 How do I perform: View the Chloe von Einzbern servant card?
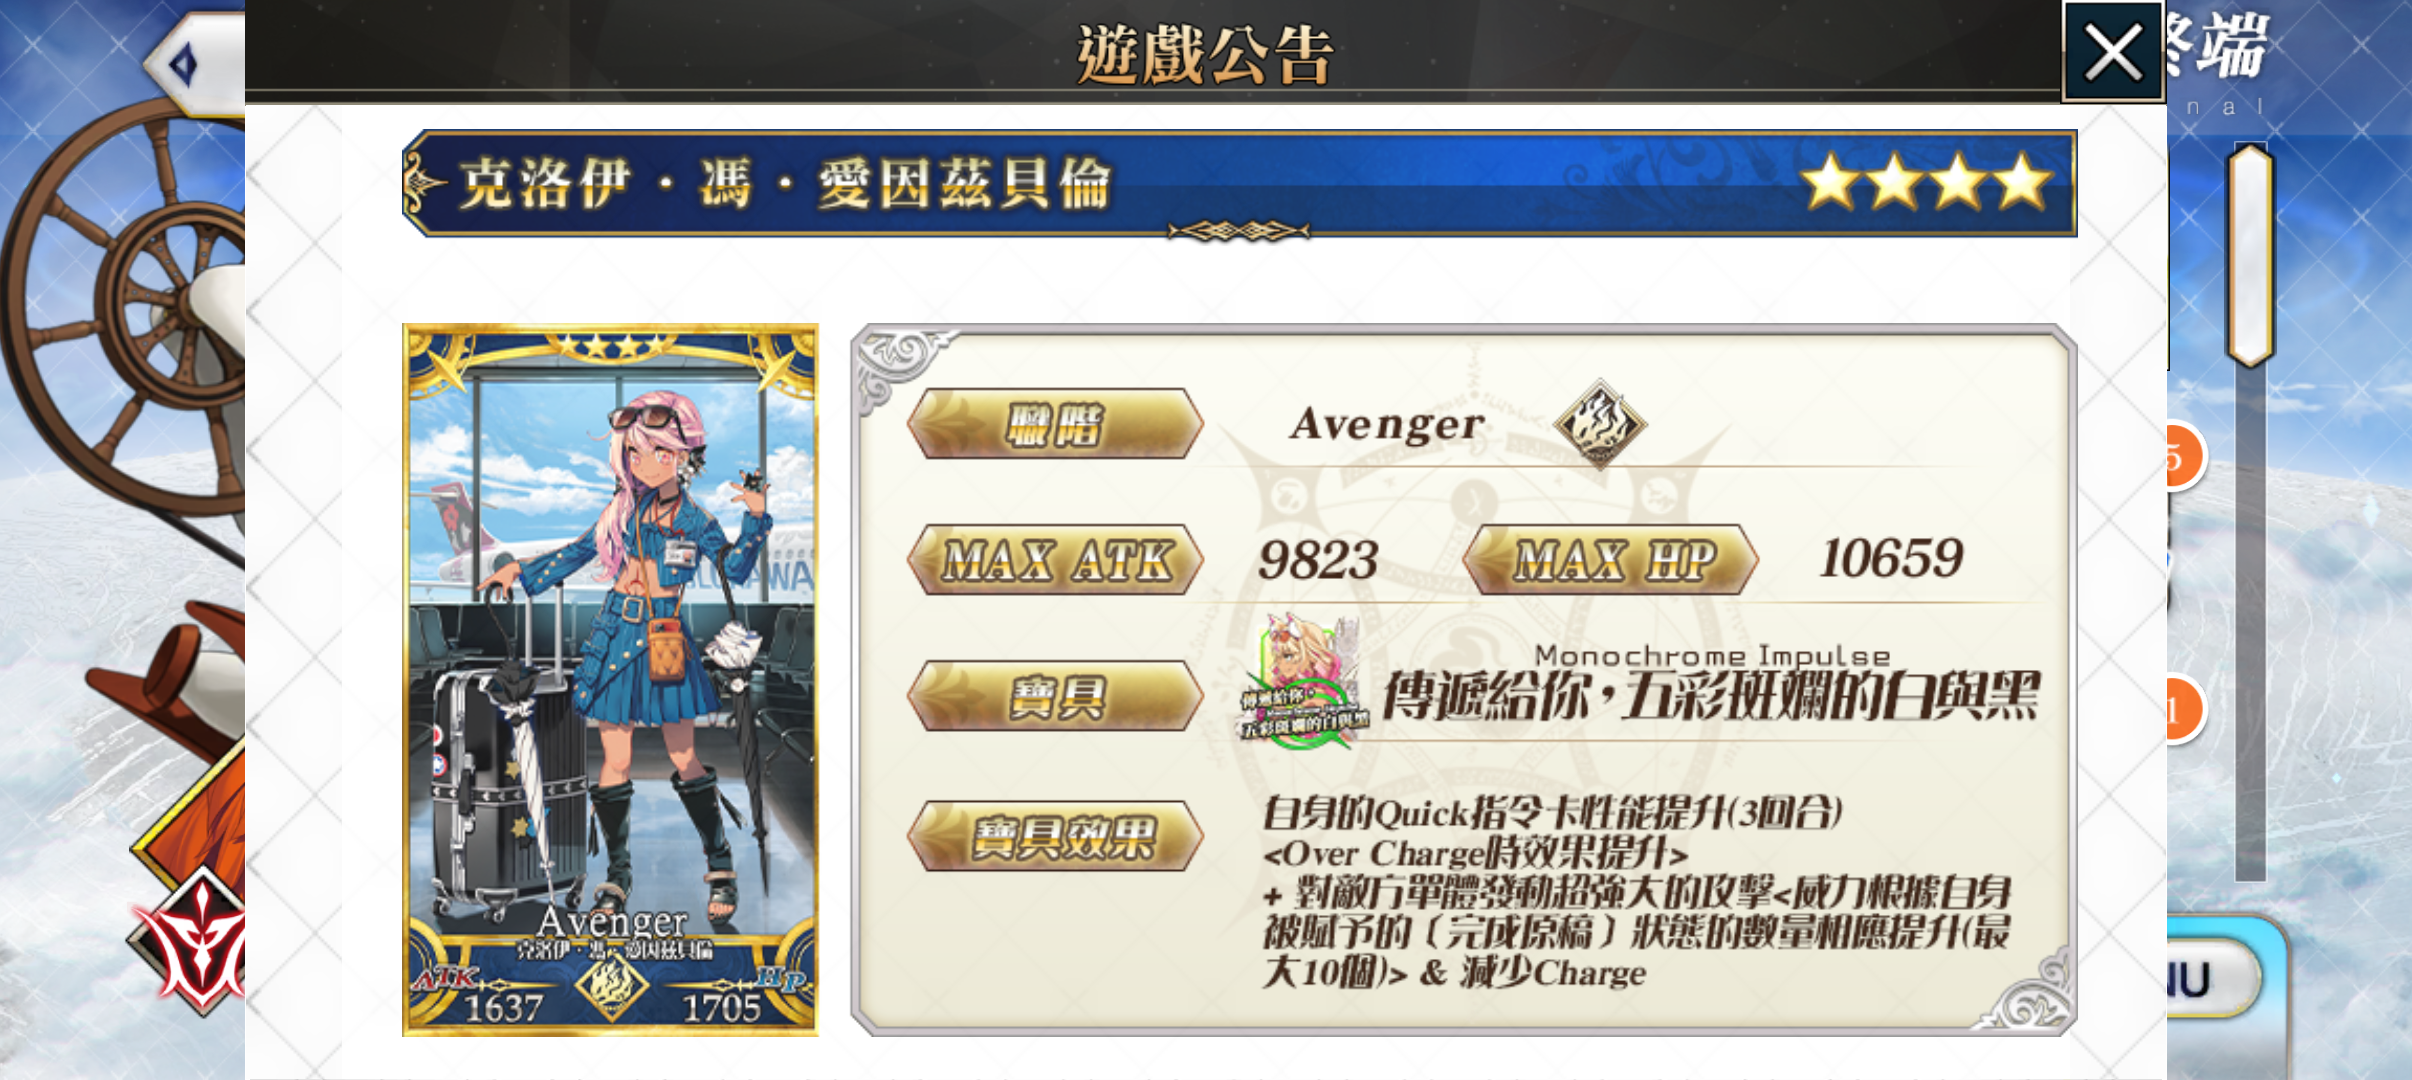(x=610, y=680)
